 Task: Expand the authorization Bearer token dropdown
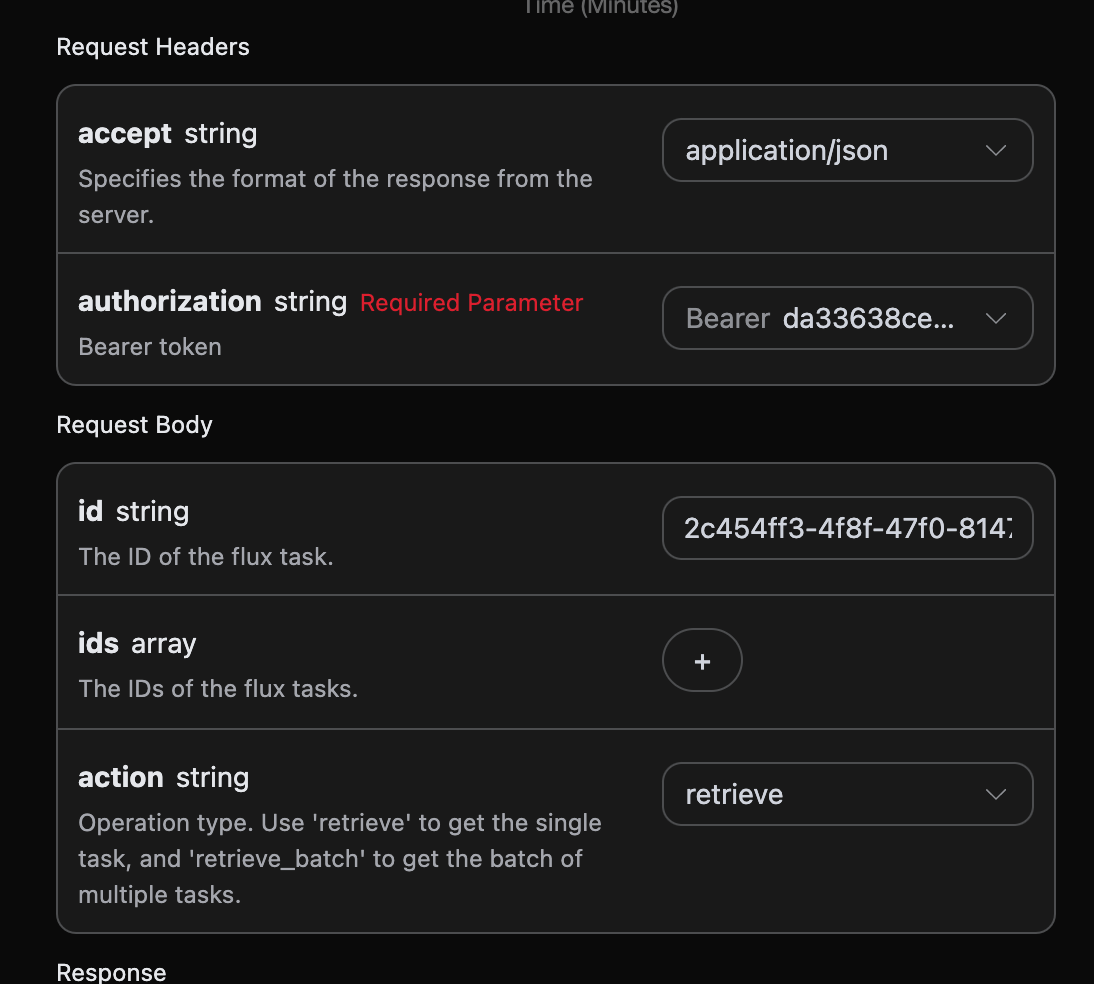[846, 319]
